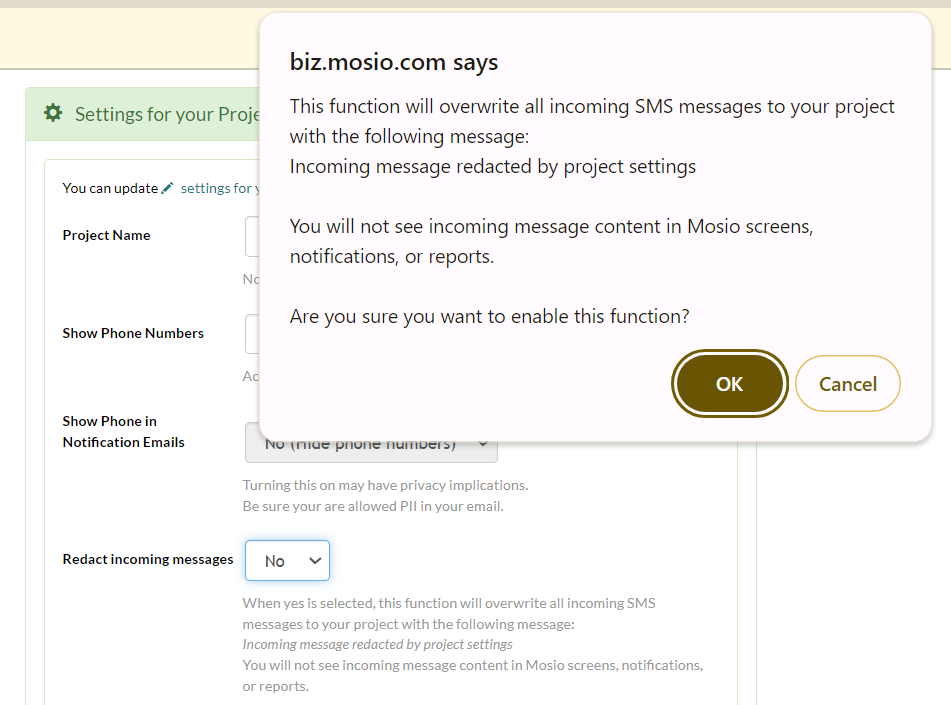Click the biz.mosio.com dialog title

(392, 61)
